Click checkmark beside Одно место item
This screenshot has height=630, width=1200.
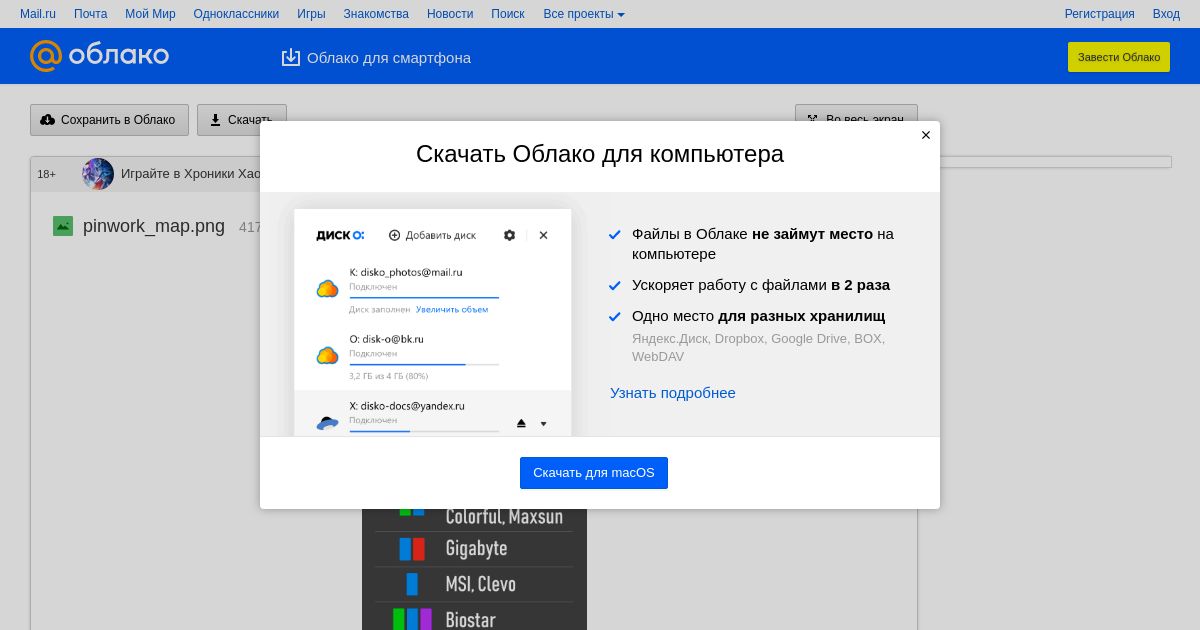point(615,317)
